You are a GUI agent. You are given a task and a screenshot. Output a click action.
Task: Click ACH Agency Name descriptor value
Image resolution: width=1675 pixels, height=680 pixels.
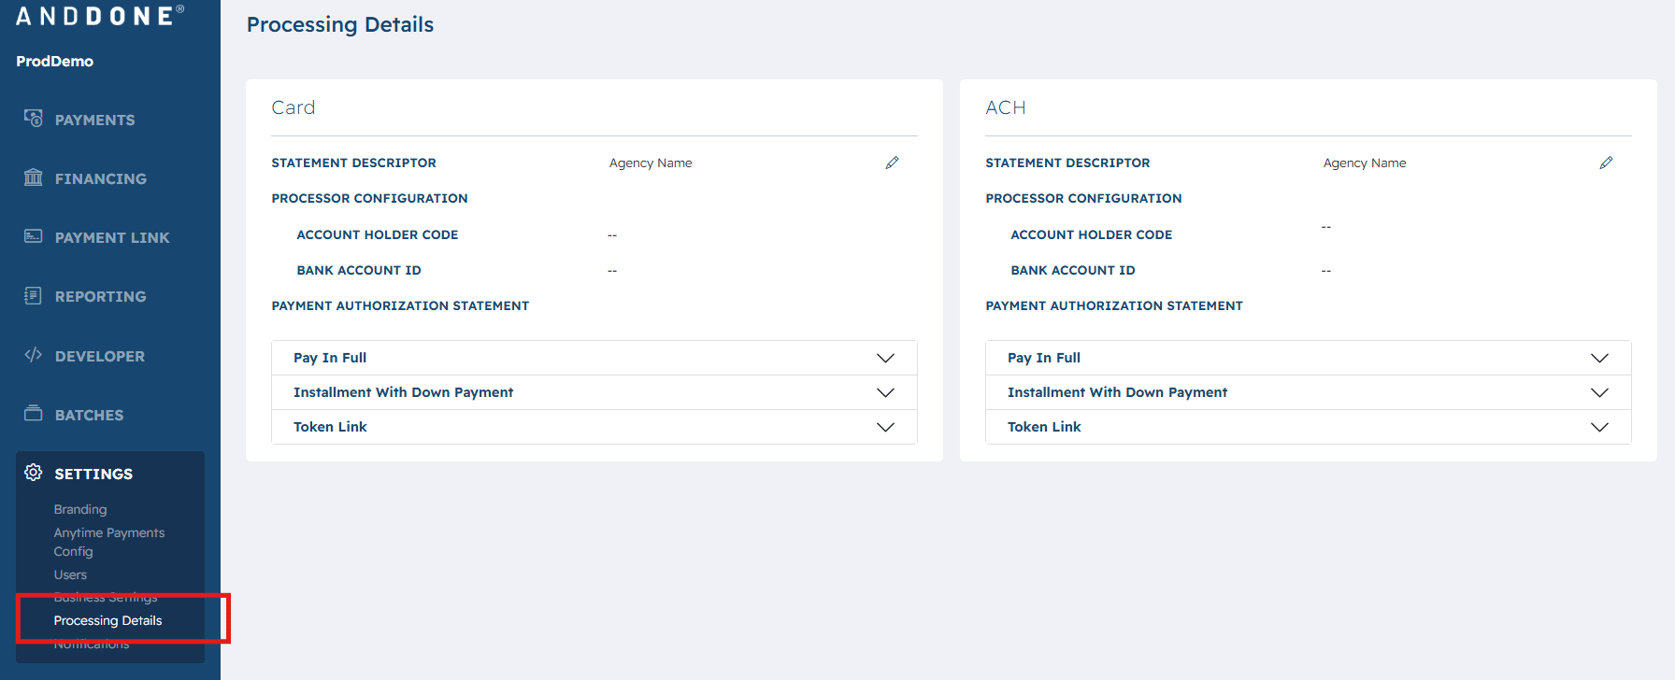[x=1364, y=163]
